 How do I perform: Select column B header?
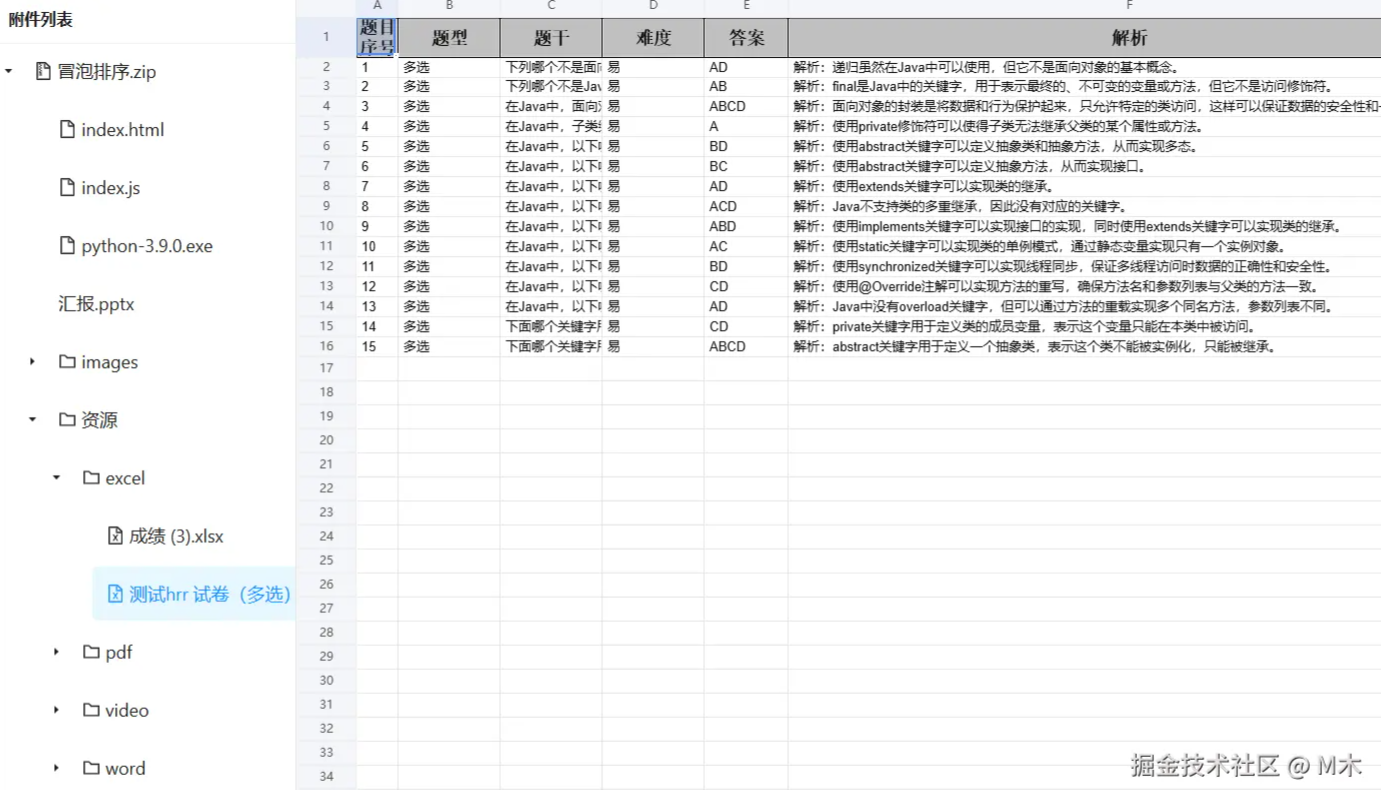pyautogui.click(x=449, y=6)
